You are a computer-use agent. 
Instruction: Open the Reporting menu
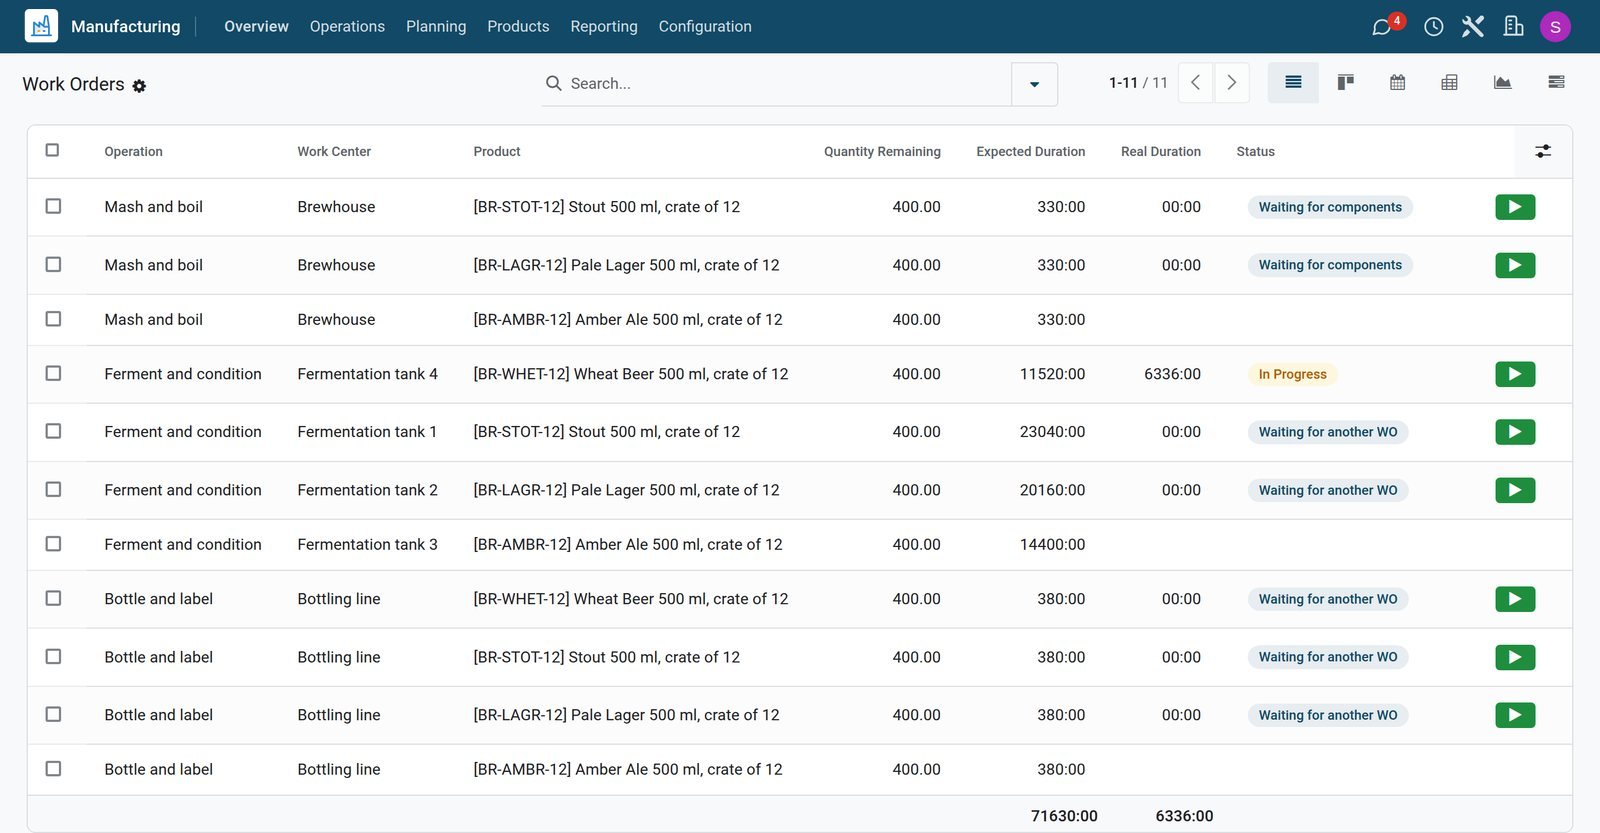[604, 27]
